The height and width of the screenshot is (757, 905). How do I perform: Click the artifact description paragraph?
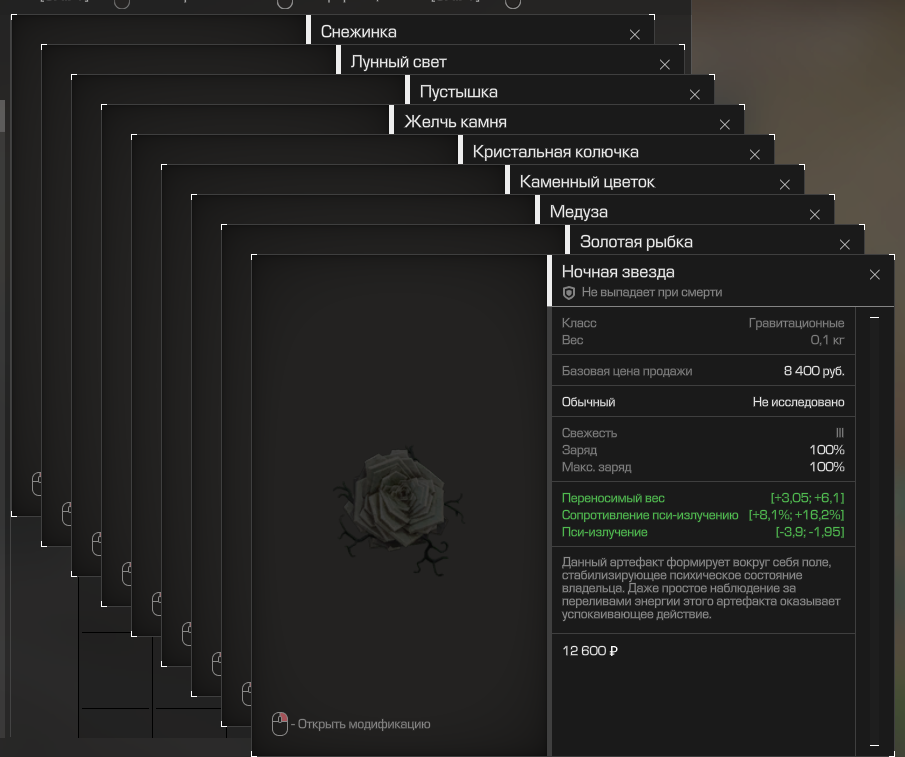[x=701, y=588]
